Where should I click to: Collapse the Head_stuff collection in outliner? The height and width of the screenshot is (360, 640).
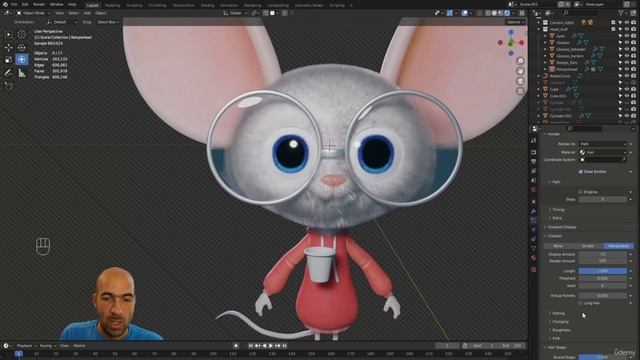539,29
